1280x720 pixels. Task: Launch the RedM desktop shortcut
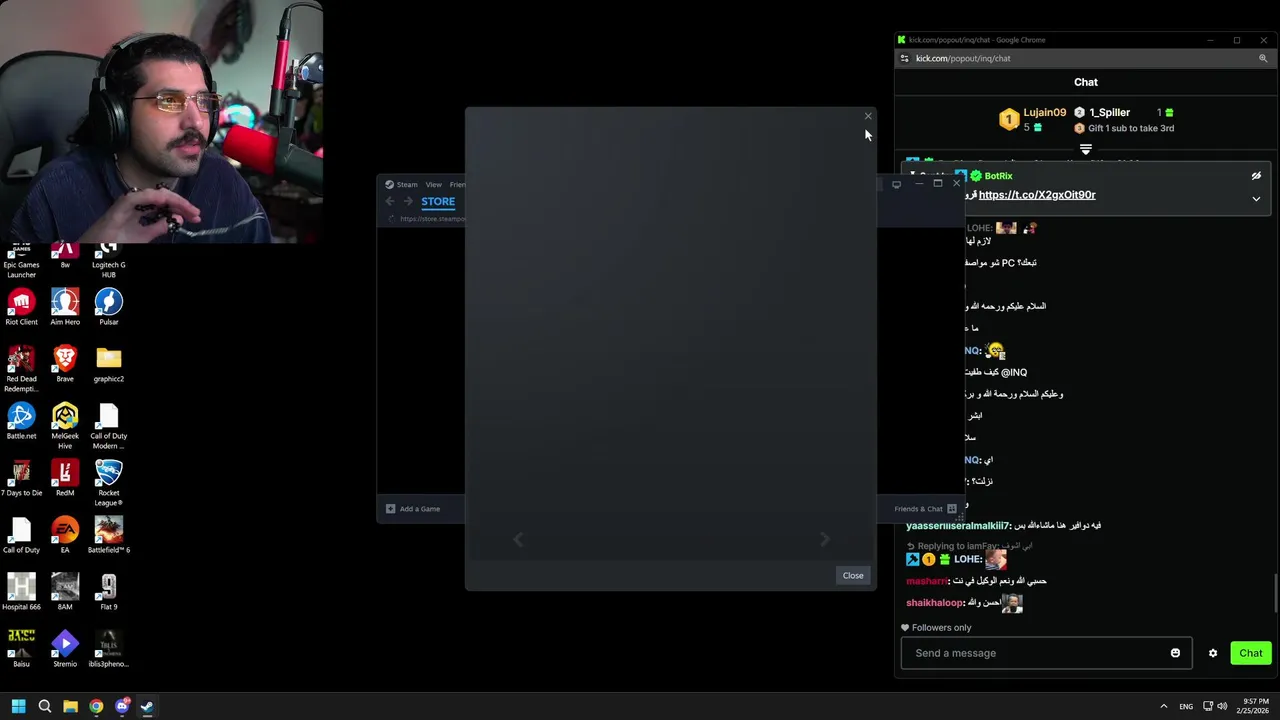click(x=65, y=479)
